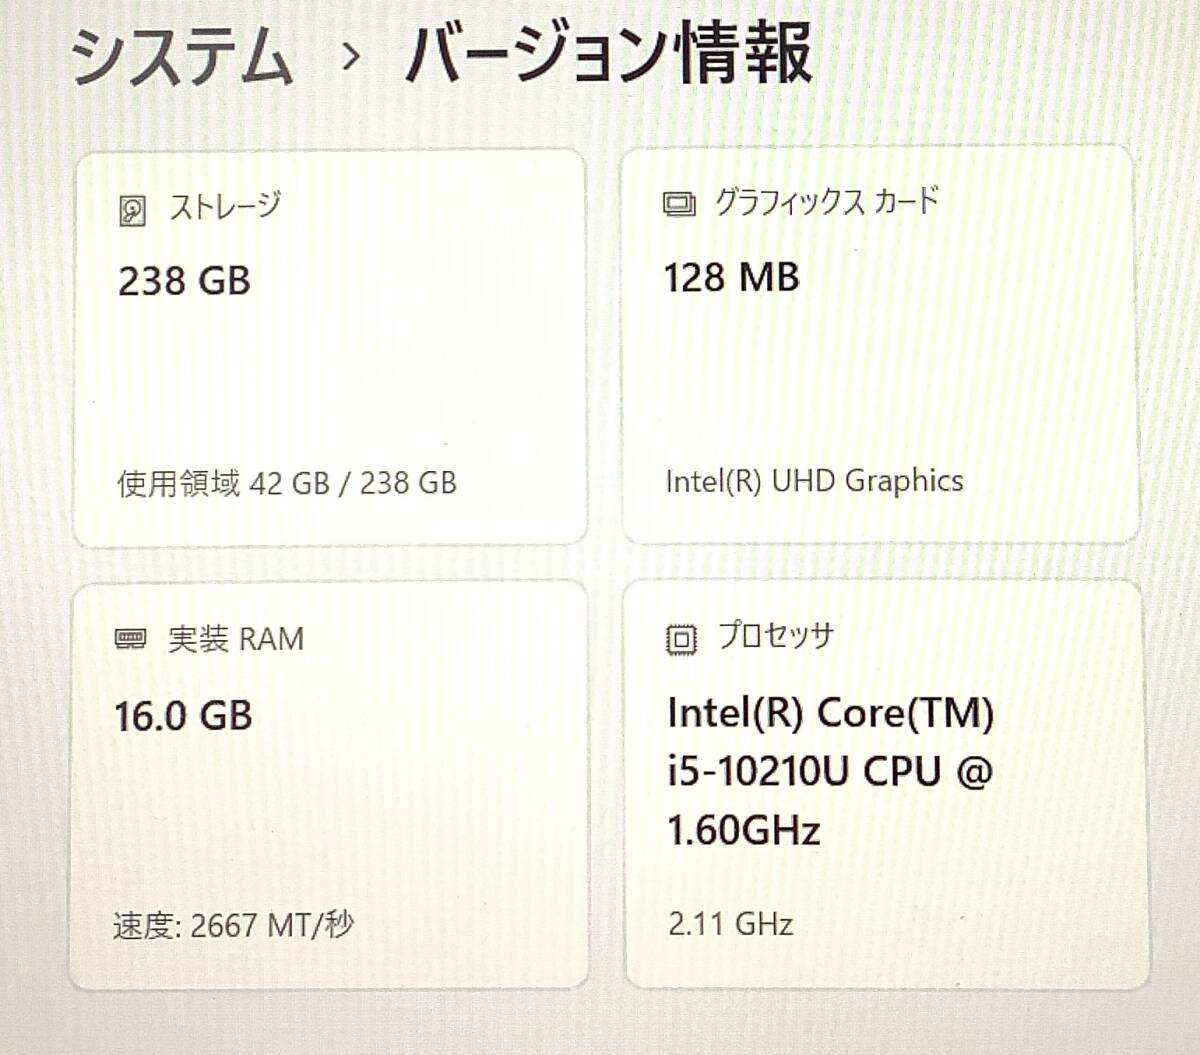Select the i5-10210U processor name text
This screenshot has height=1055, width=1200.
[x=830, y=771]
